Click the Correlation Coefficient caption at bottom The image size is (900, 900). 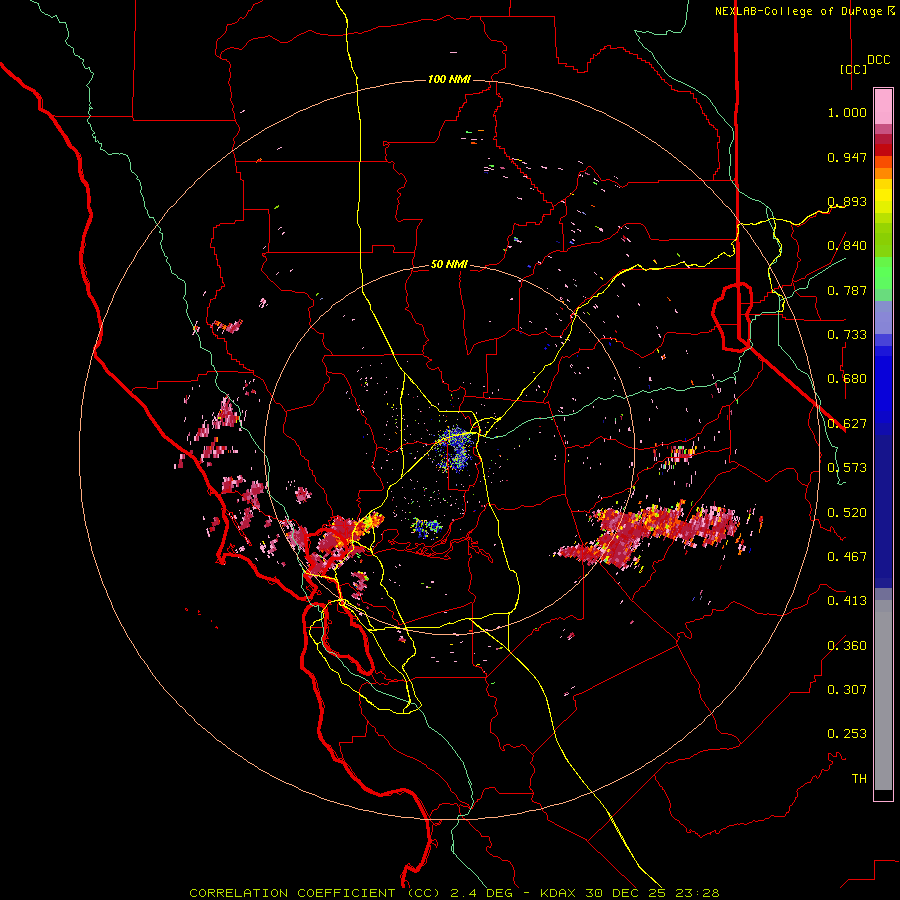pos(454,893)
